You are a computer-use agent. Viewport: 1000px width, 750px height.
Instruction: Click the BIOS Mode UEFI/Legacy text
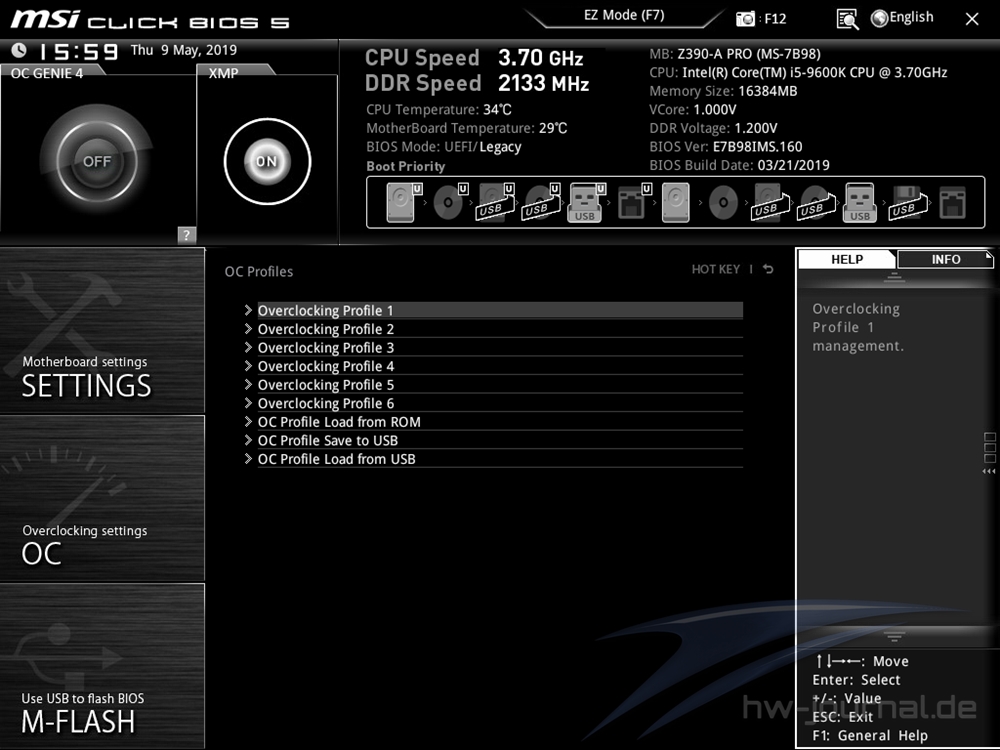(444, 147)
